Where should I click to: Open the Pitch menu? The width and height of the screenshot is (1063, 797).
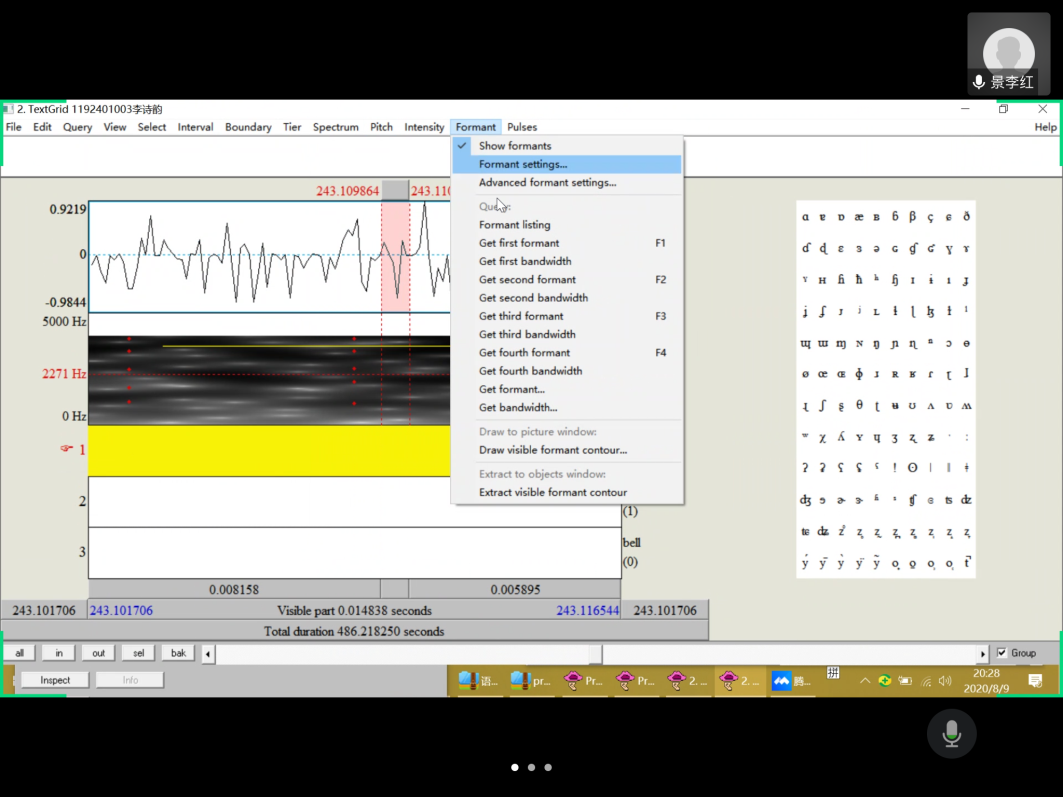point(381,127)
